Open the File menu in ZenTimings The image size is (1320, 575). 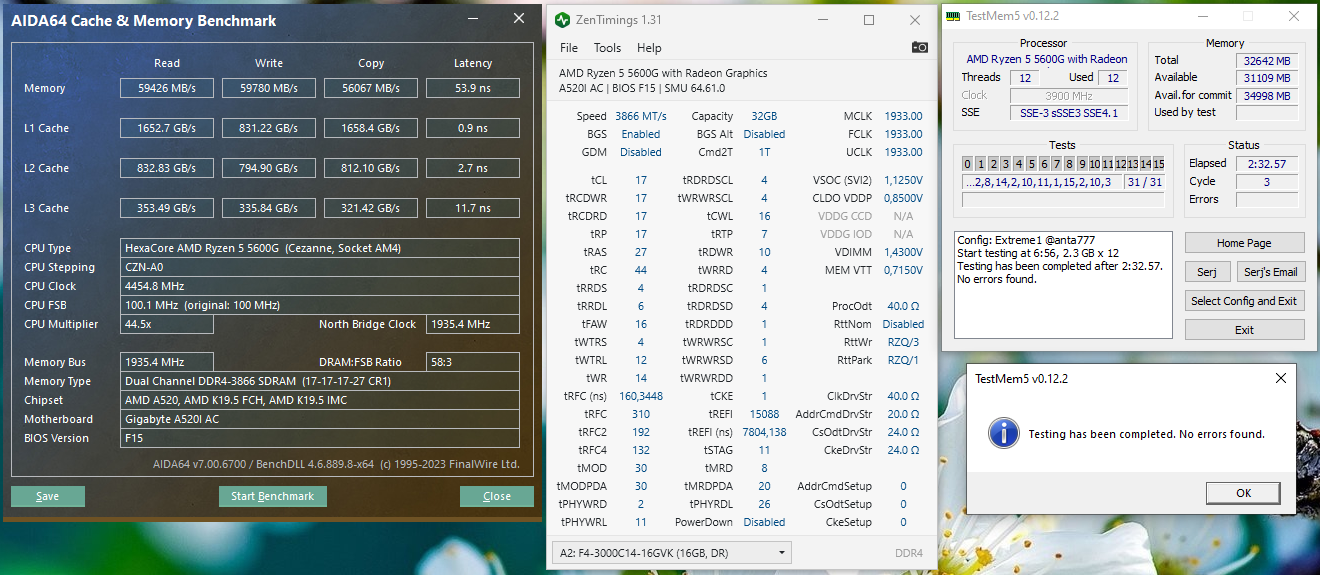pyautogui.click(x=569, y=48)
